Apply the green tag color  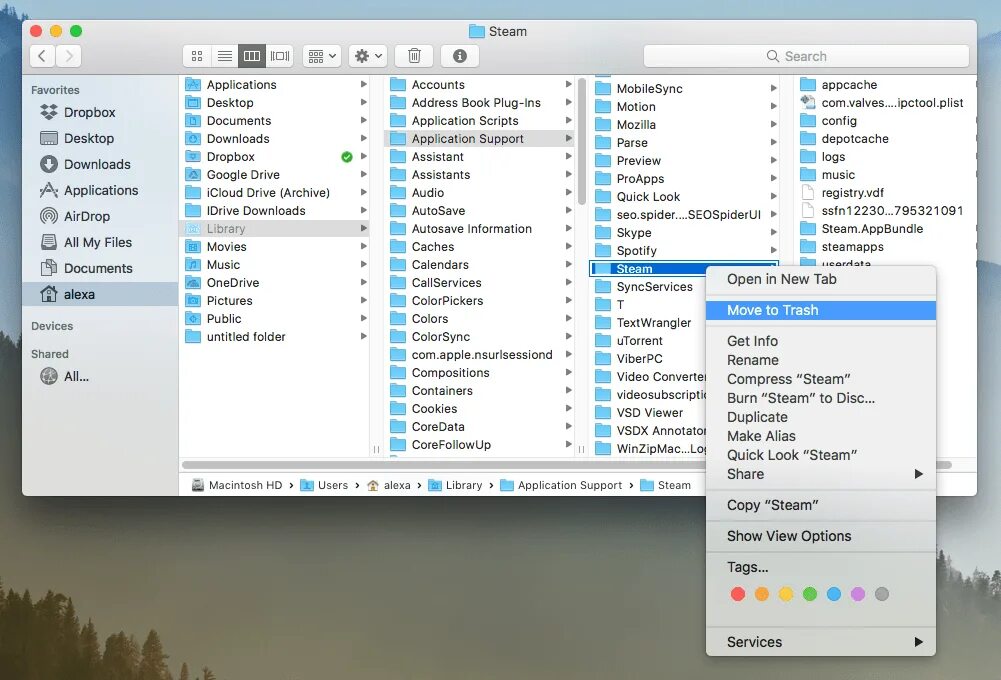809,594
